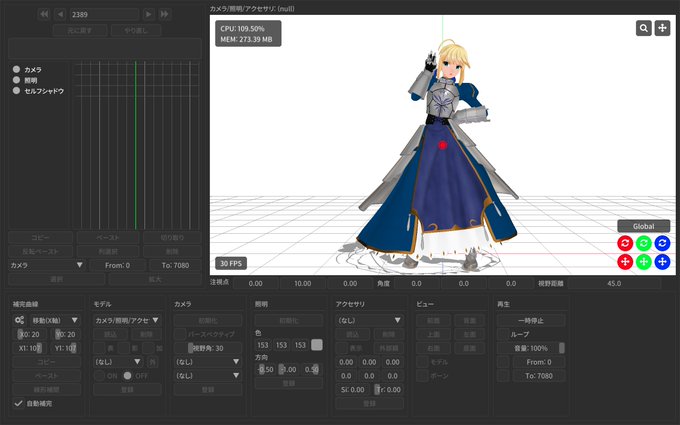Toggle the ボーン checkbox in view panel
The width and height of the screenshot is (680, 425).
(422, 376)
